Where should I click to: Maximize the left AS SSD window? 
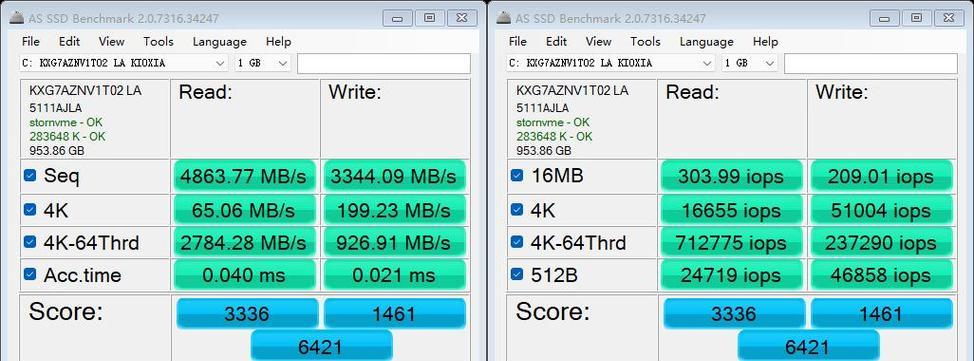pyautogui.click(x=430, y=18)
